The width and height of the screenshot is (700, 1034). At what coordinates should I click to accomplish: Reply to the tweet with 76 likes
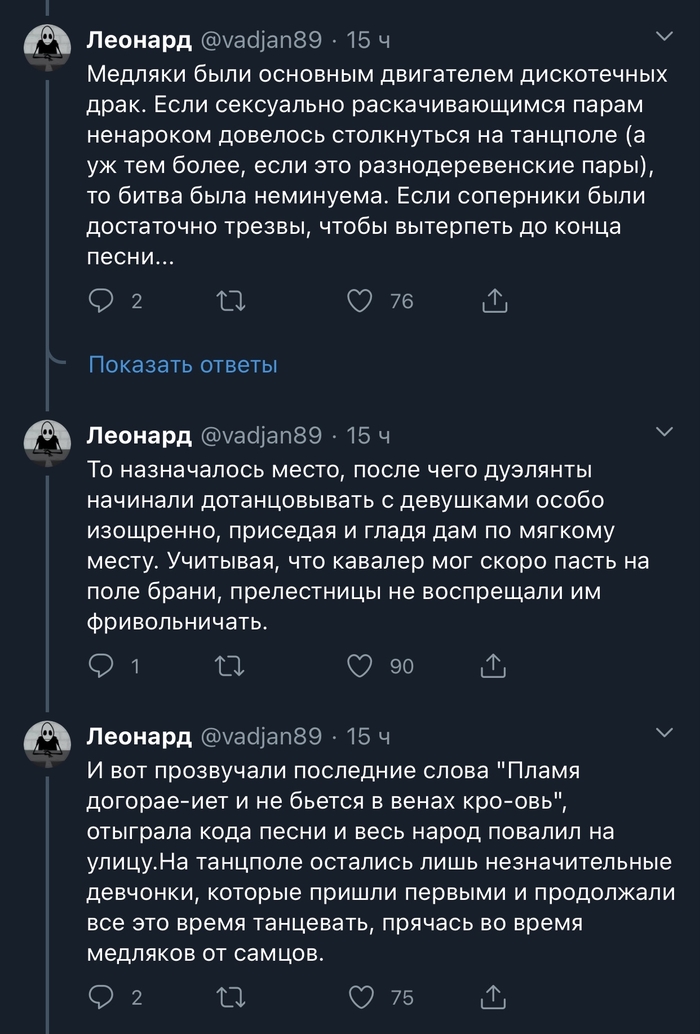[102, 300]
